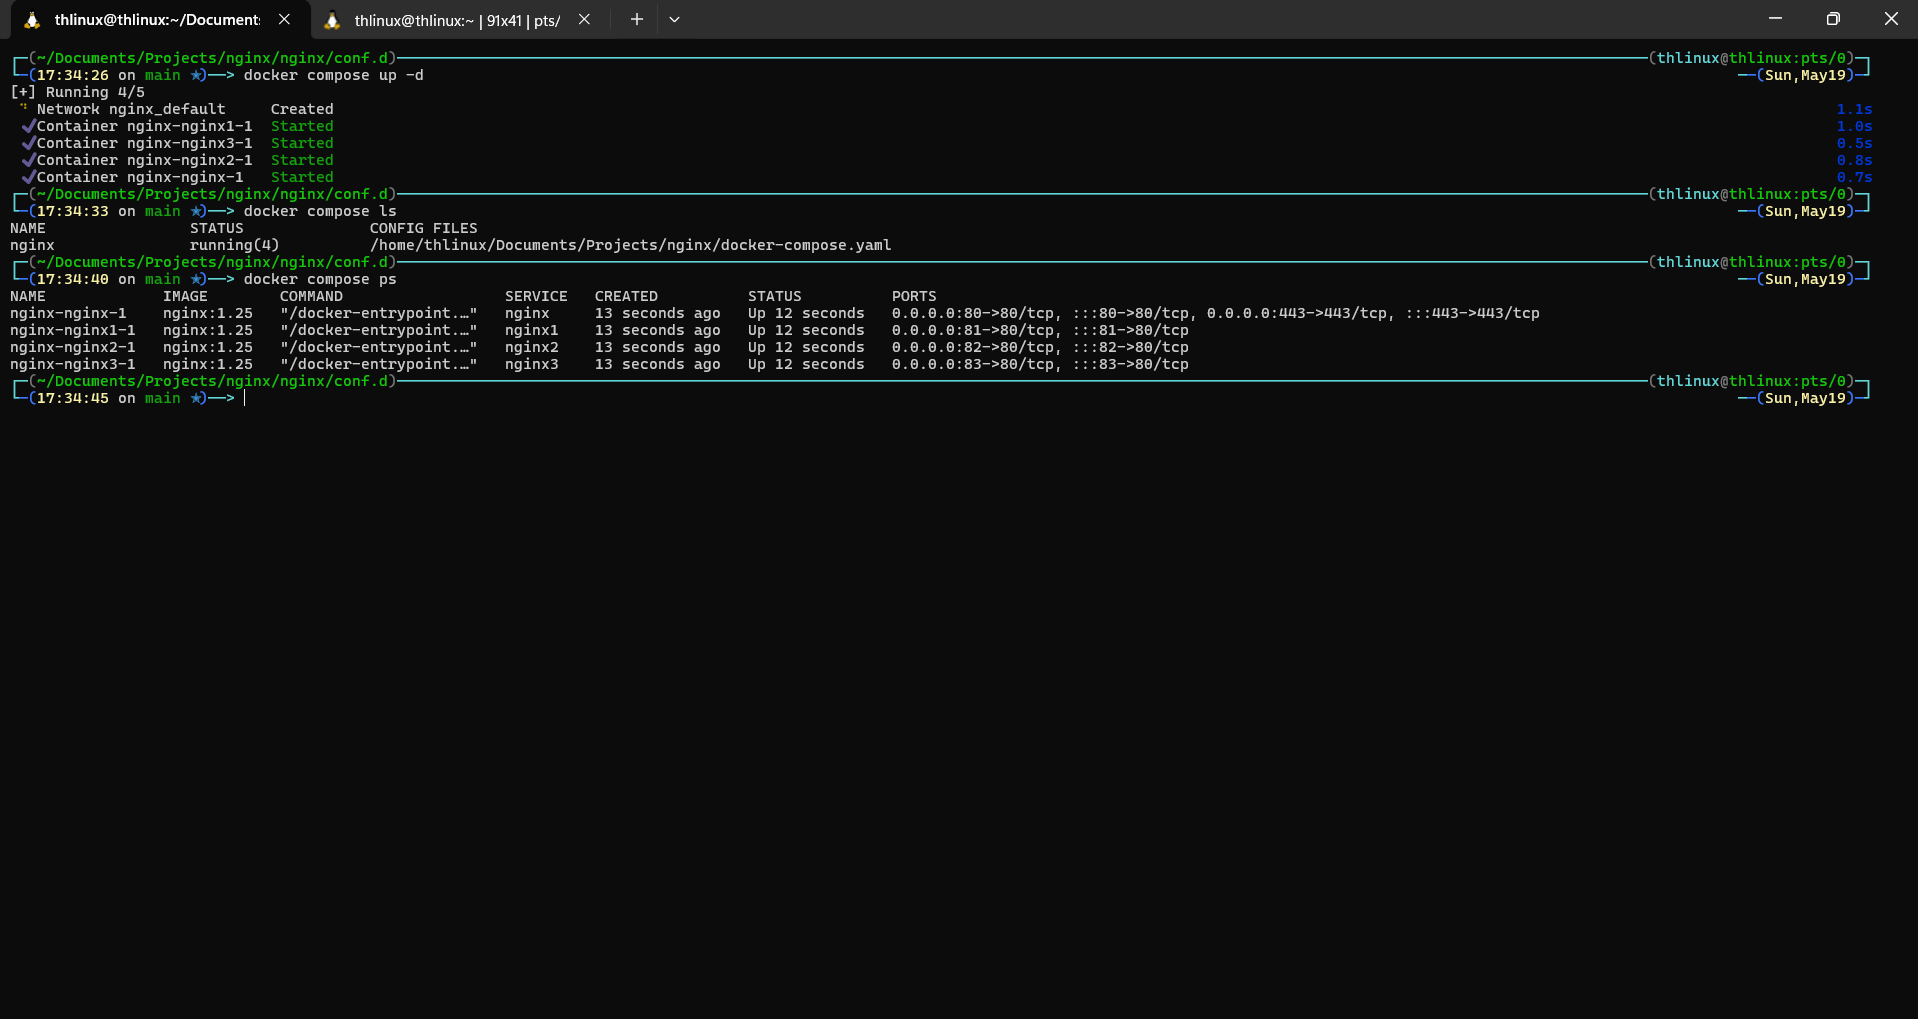
Task: Click the 'COMMAND' column header
Action: click(311, 297)
